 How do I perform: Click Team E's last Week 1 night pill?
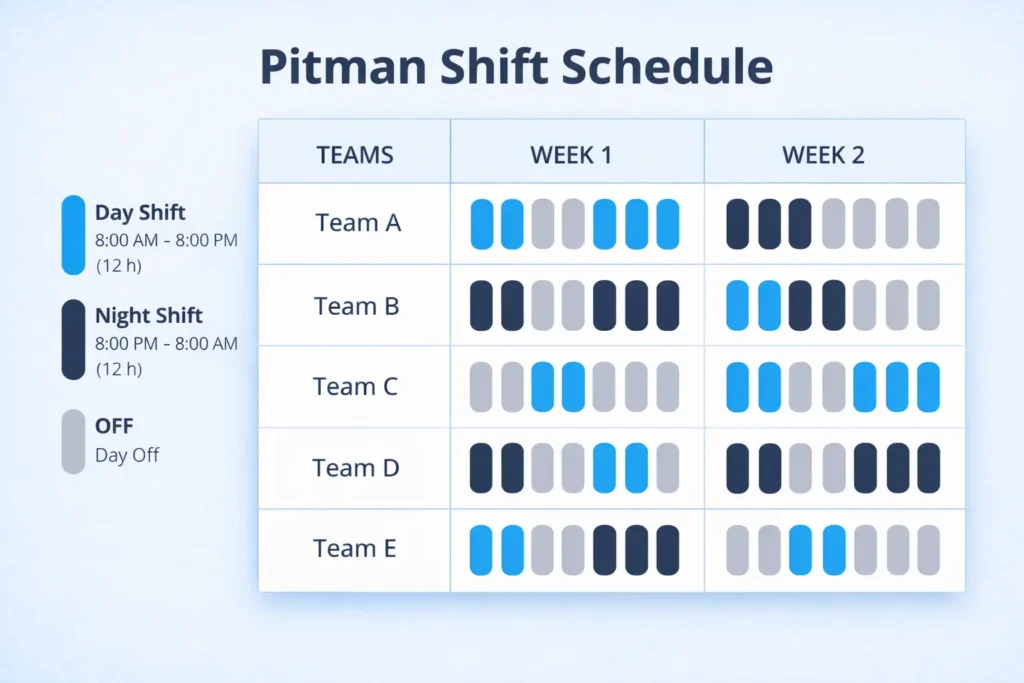click(667, 550)
